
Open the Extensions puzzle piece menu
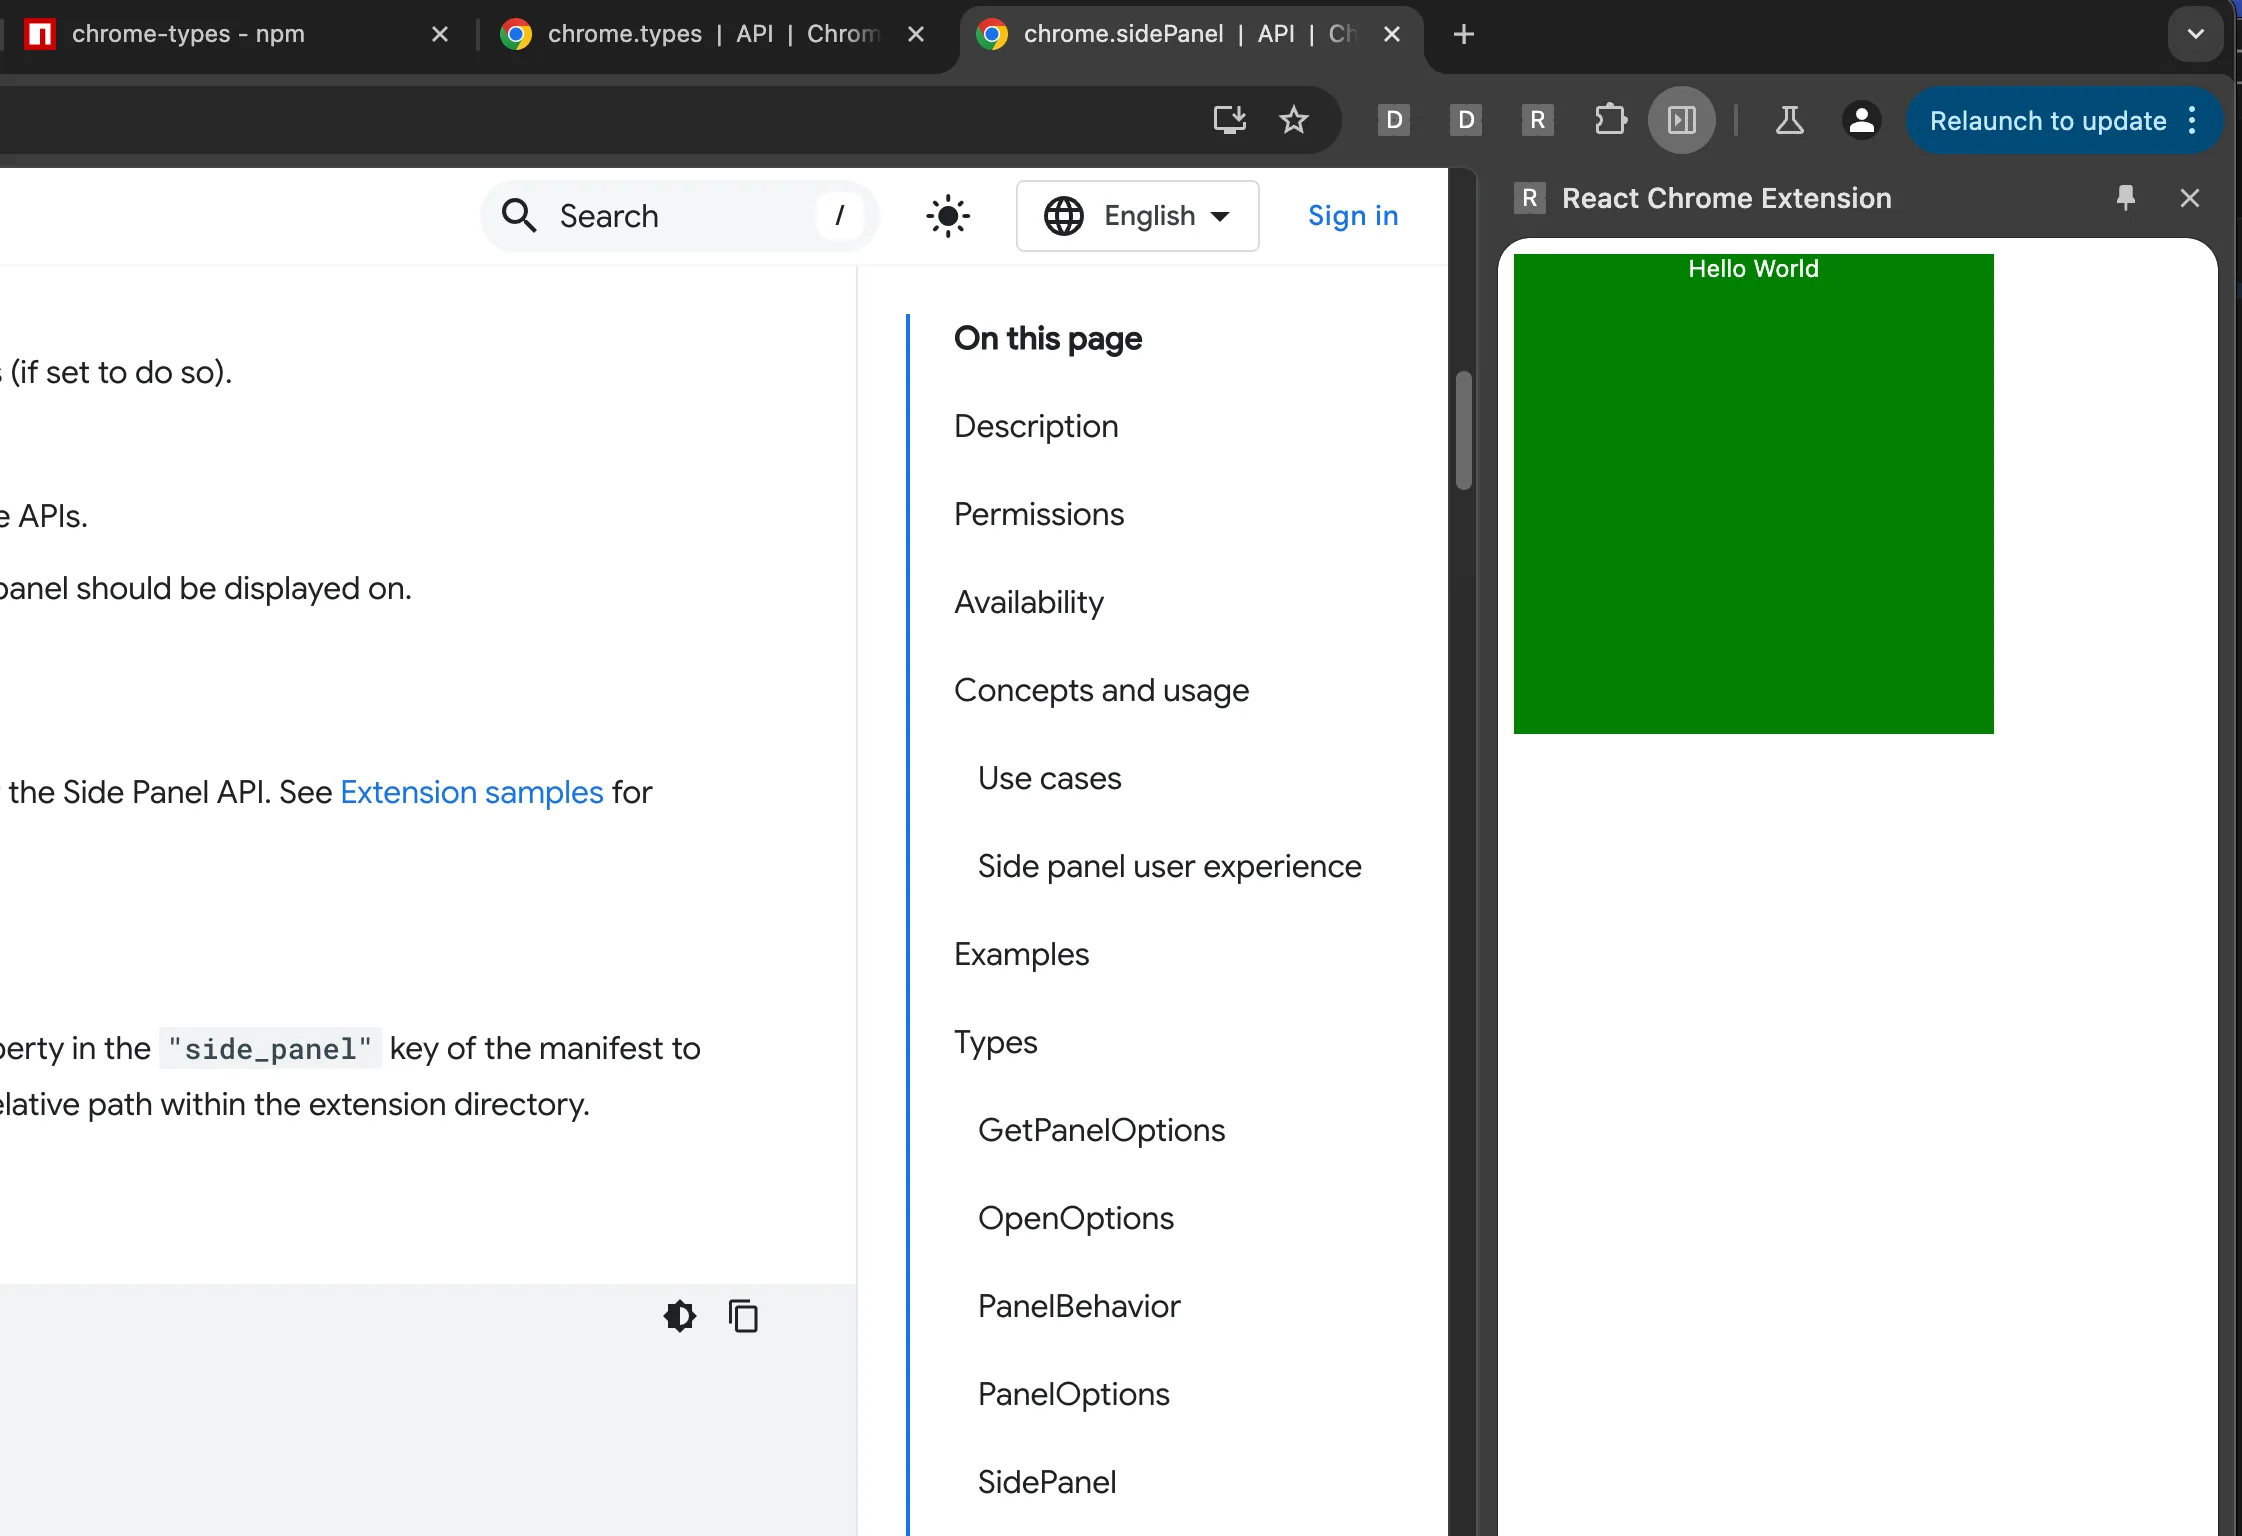tap(1610, 120)
